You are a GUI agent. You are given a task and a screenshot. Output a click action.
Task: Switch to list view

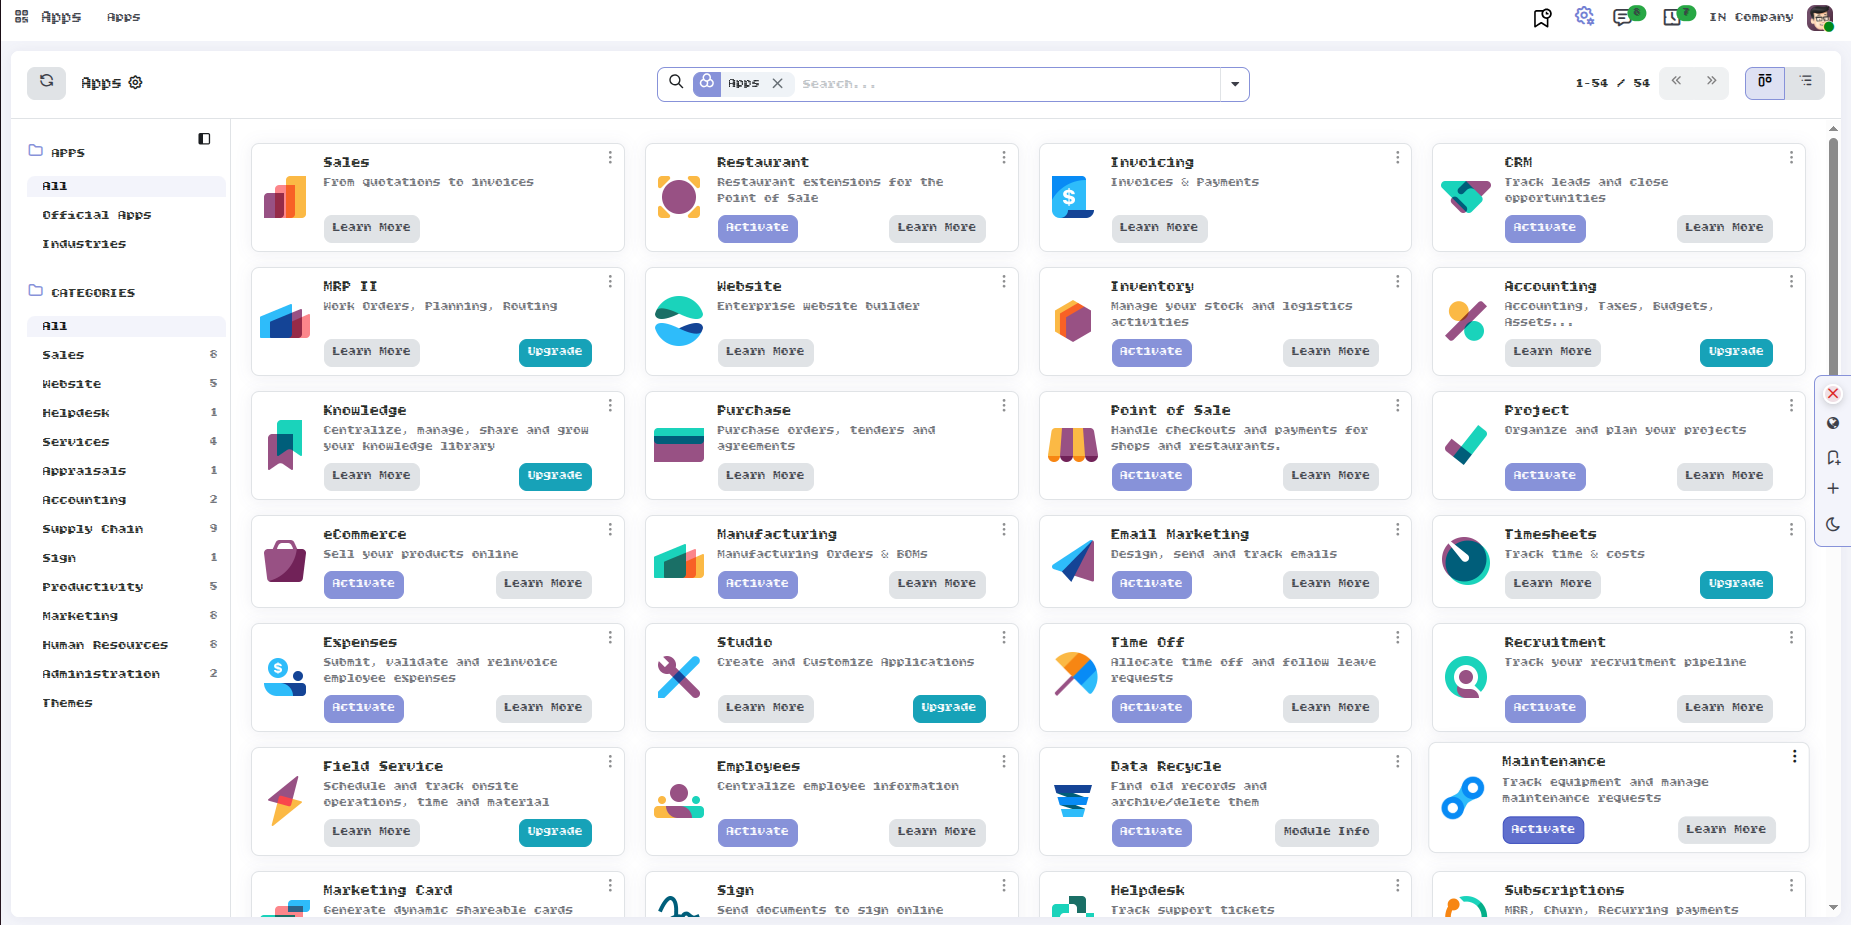[1805, 82]
